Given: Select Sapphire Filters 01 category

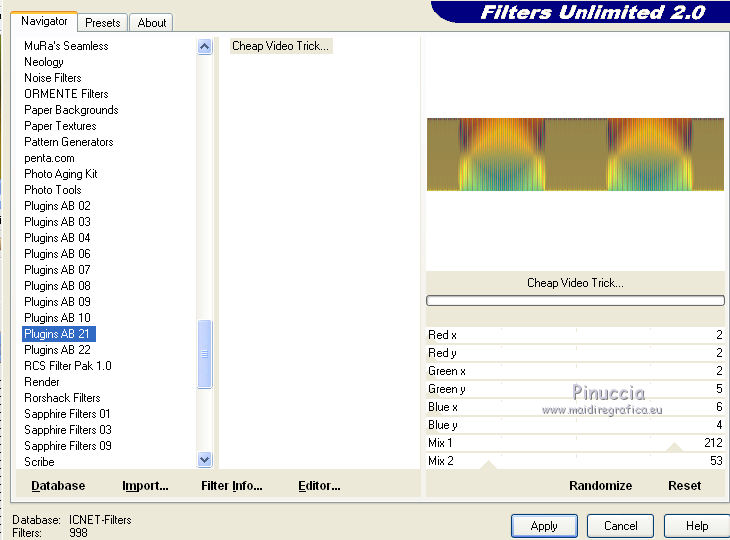Looking at the screenshot, I should tap(68, 414).
